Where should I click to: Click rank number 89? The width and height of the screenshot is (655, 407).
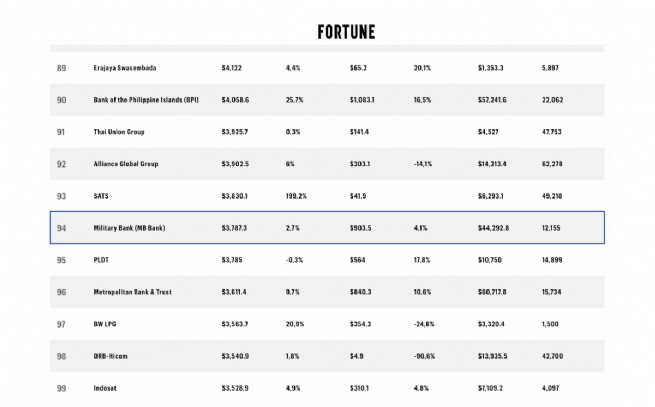(x=62, y=68)
